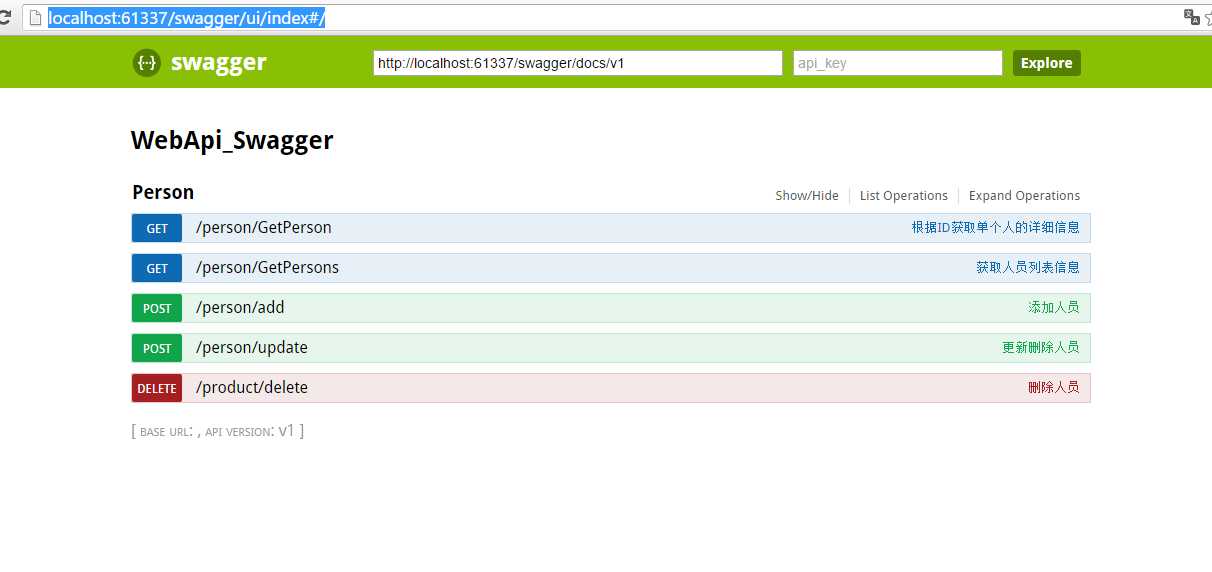Click the page icon beside the URL

pyautogui.click(x=36, y=18)
